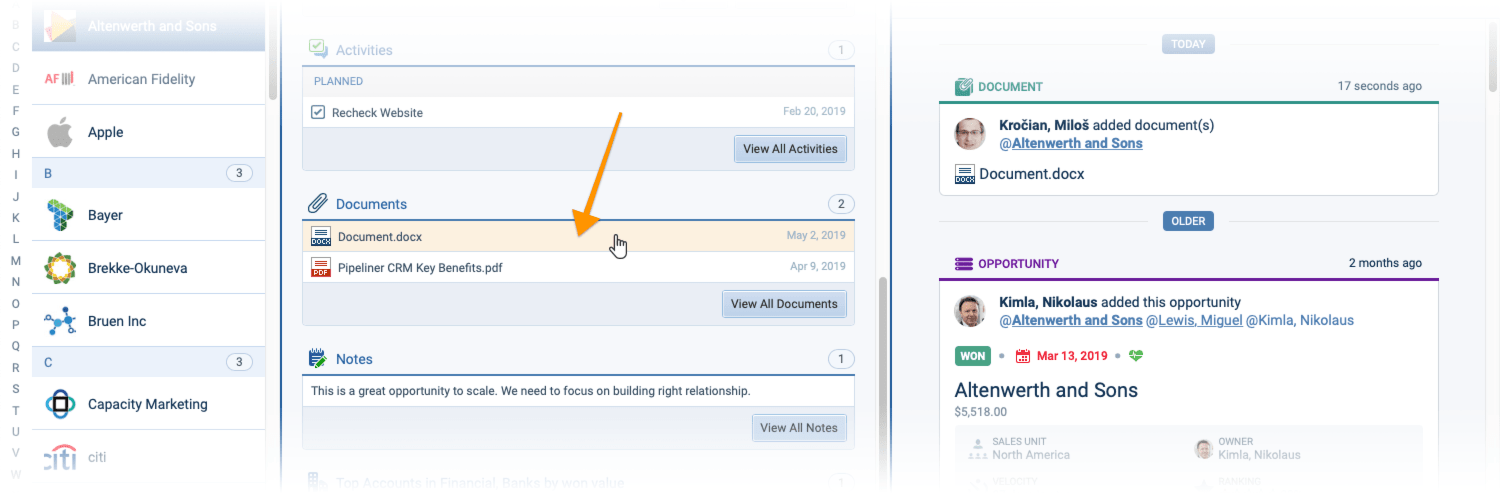The image size is (1500, 493).
Task: Toggle the Recheck Website task checkbox
Action: point(318,113)
